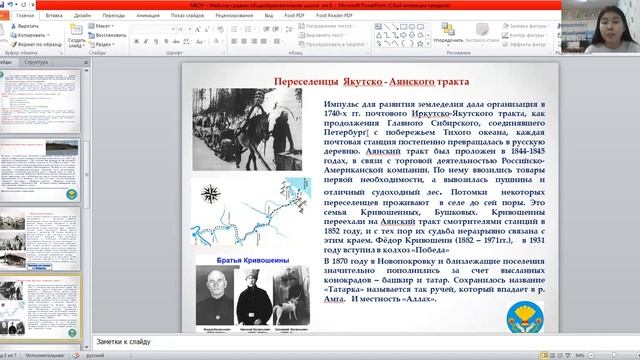Image resolution: width=640 pixels, height=360 pixels.
Task: Select the Right Arrow shape in gallery
Action: point(403,35)
